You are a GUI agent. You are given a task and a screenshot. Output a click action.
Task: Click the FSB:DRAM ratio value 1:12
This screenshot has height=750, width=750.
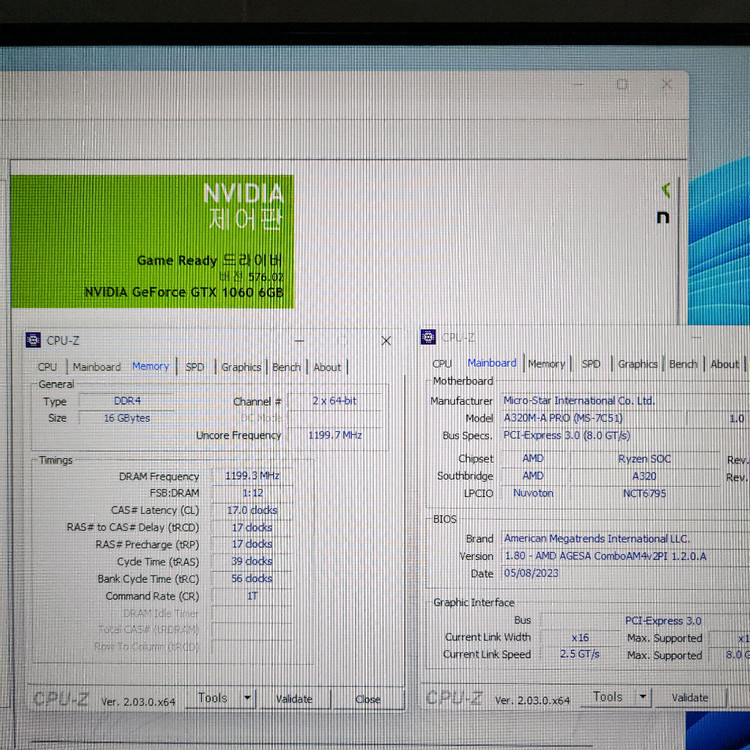coord(252,493)
